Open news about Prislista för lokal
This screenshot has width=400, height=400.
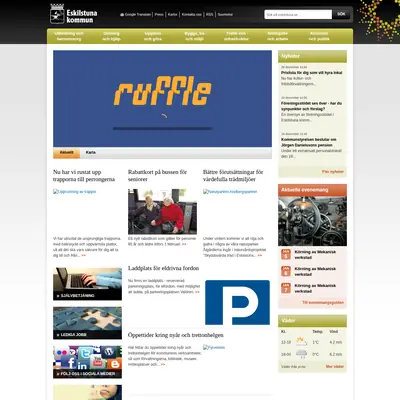(x=312, y=73)
